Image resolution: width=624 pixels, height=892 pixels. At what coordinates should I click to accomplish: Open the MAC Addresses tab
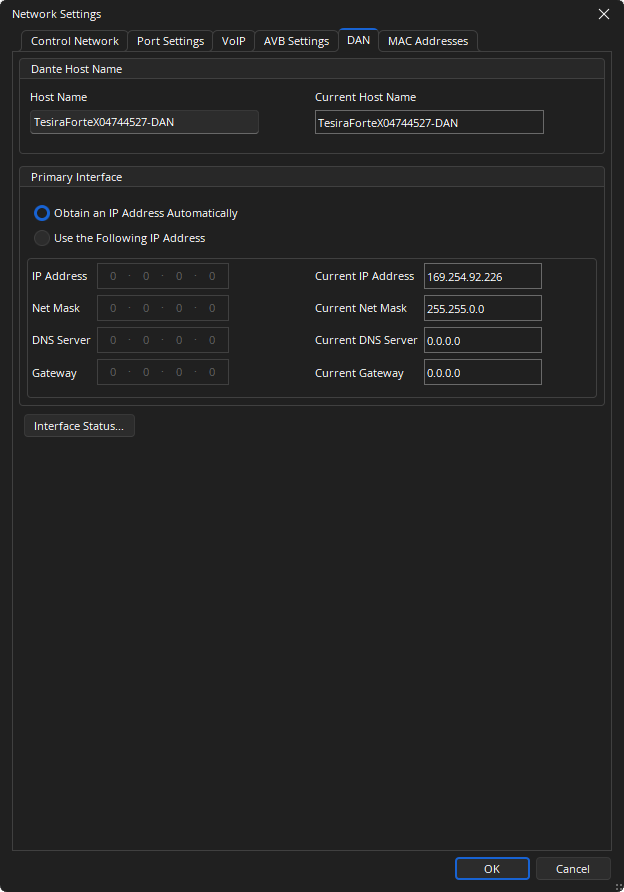428,41
